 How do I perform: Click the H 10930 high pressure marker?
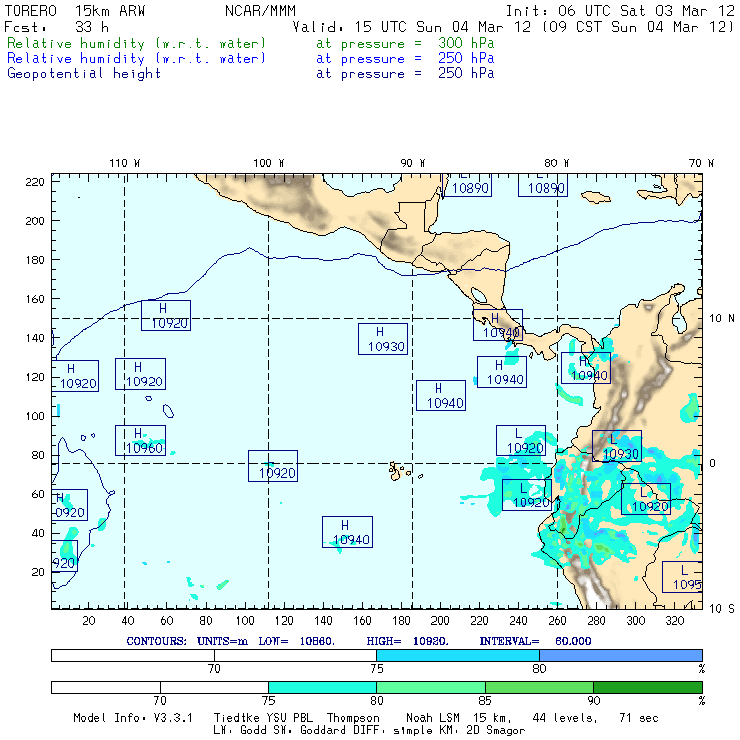[383, 339]
